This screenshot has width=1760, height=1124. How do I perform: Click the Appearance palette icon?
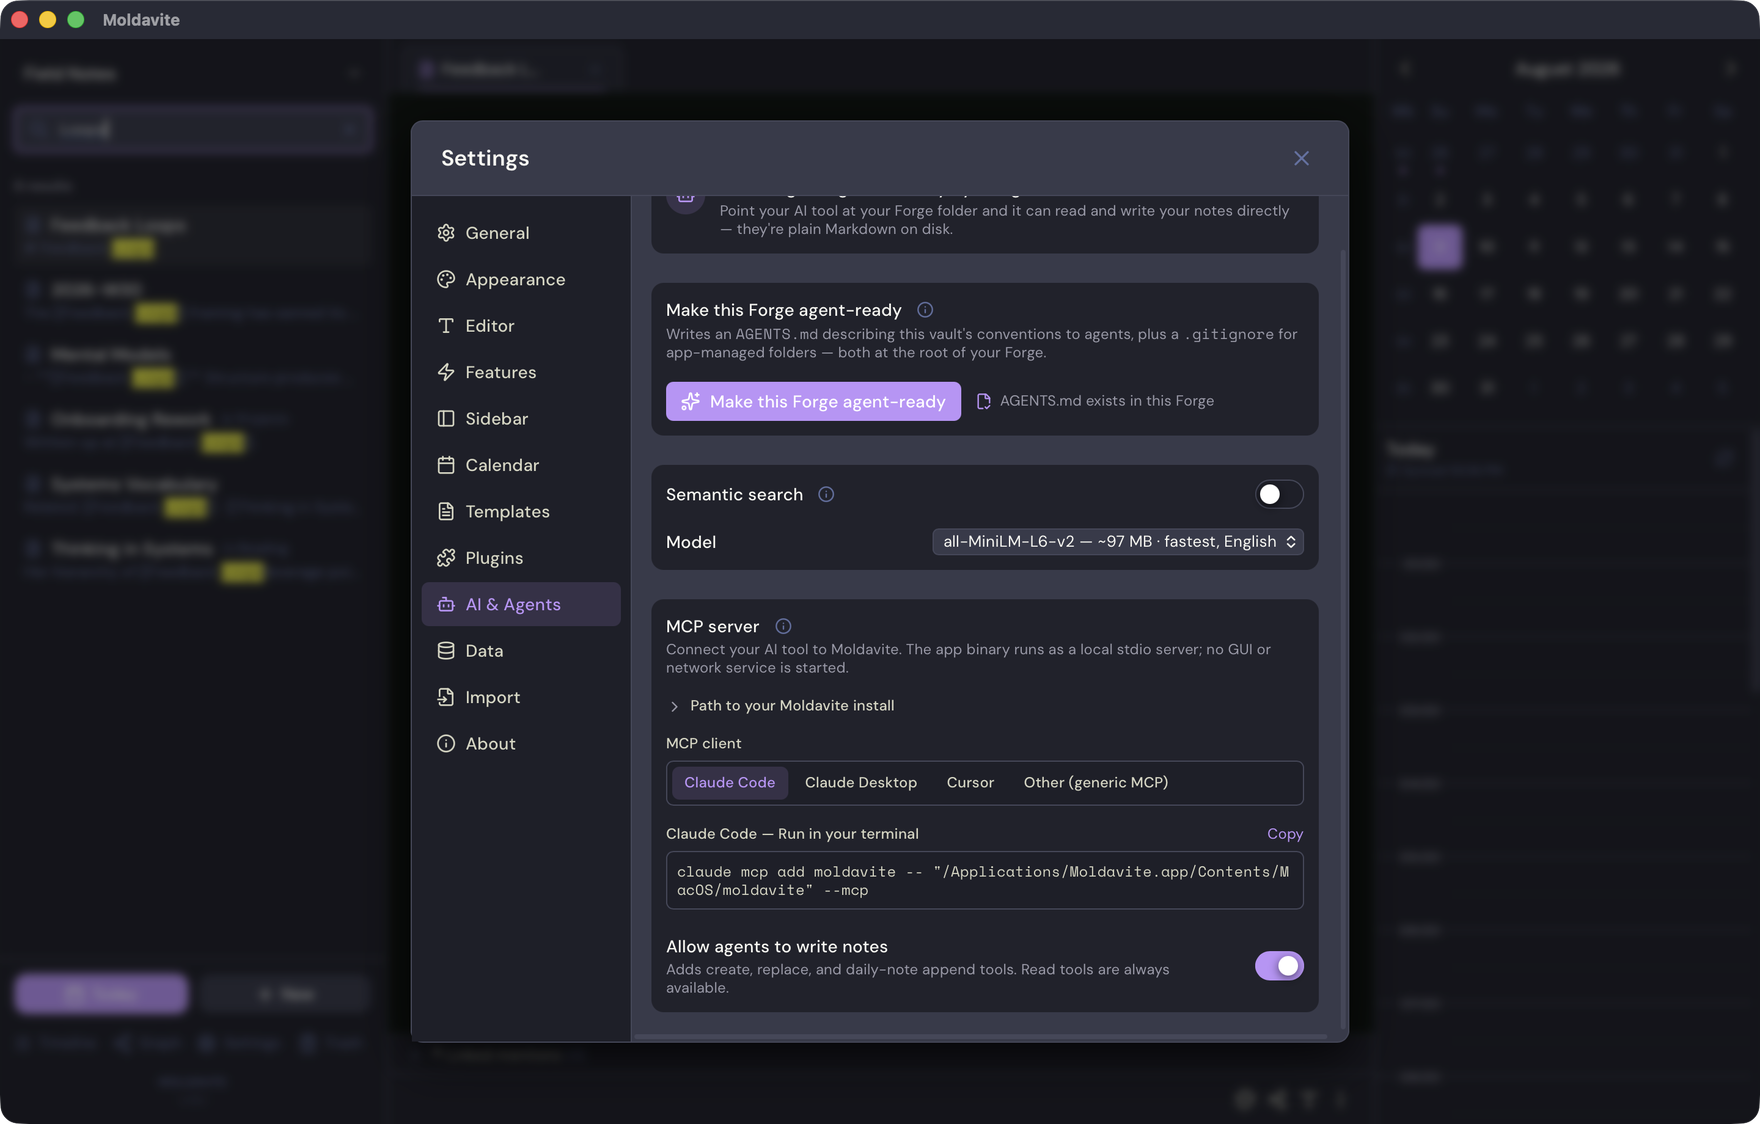click(x=446, y=280)
